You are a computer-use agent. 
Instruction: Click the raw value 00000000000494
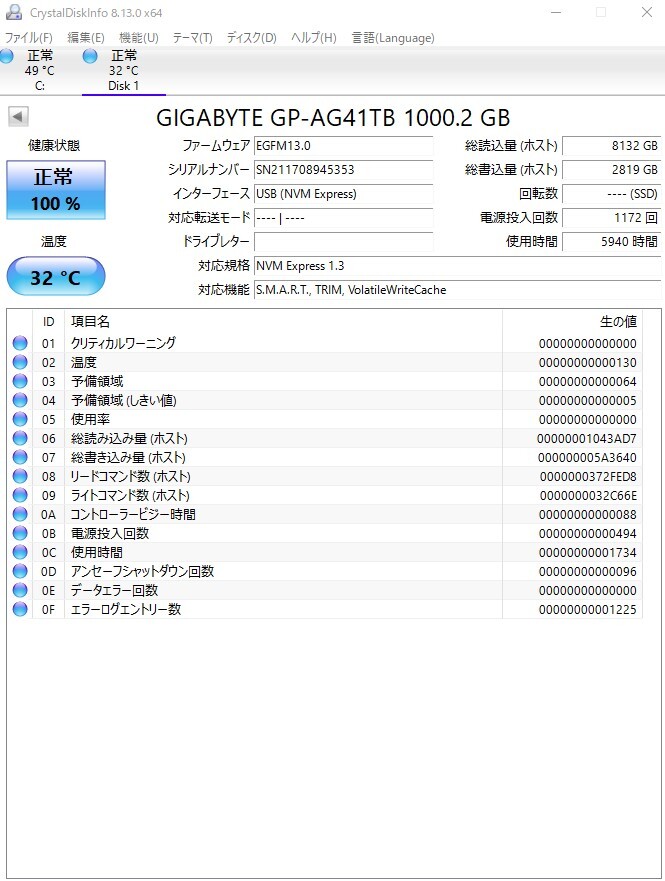tap(587, 533)
